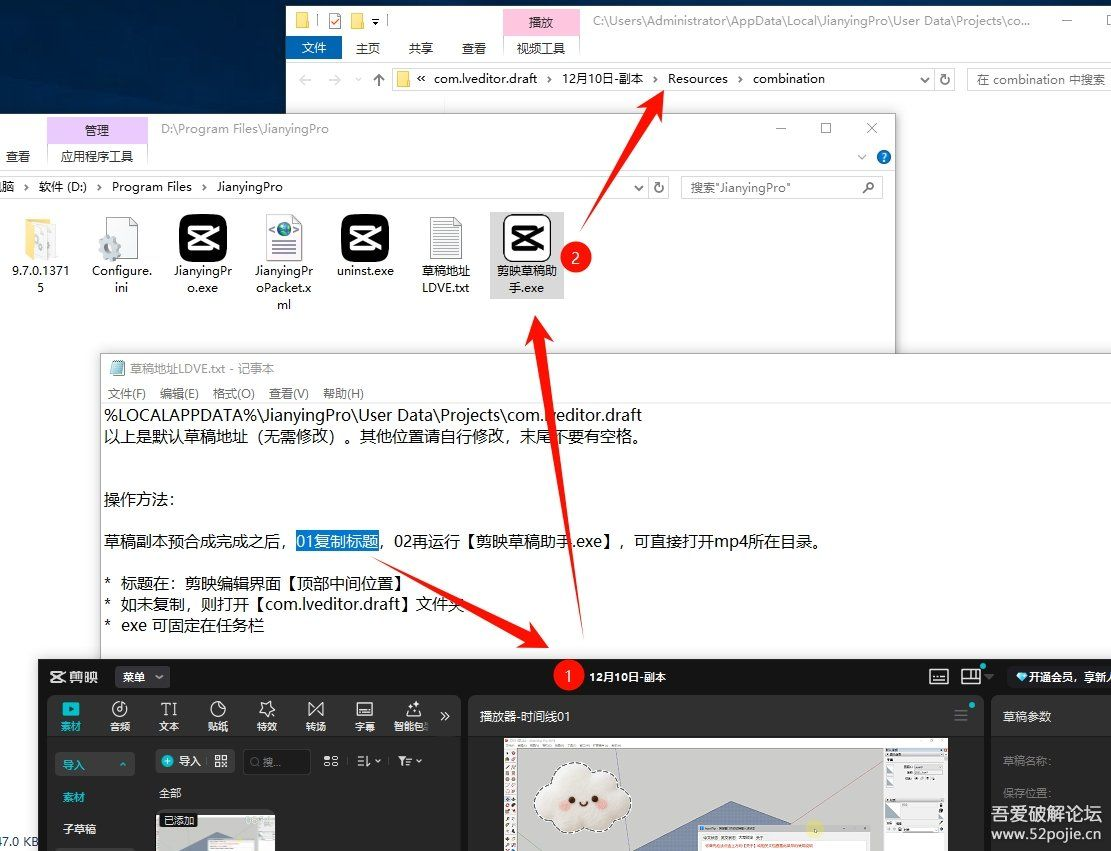Open the 管理 contextual tab
This screenshot has width=1111, height=851.
pos(97,130)
